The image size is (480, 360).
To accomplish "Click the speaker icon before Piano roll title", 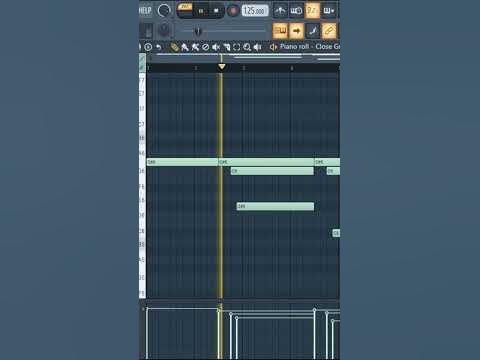I will (x=273, y=47).
